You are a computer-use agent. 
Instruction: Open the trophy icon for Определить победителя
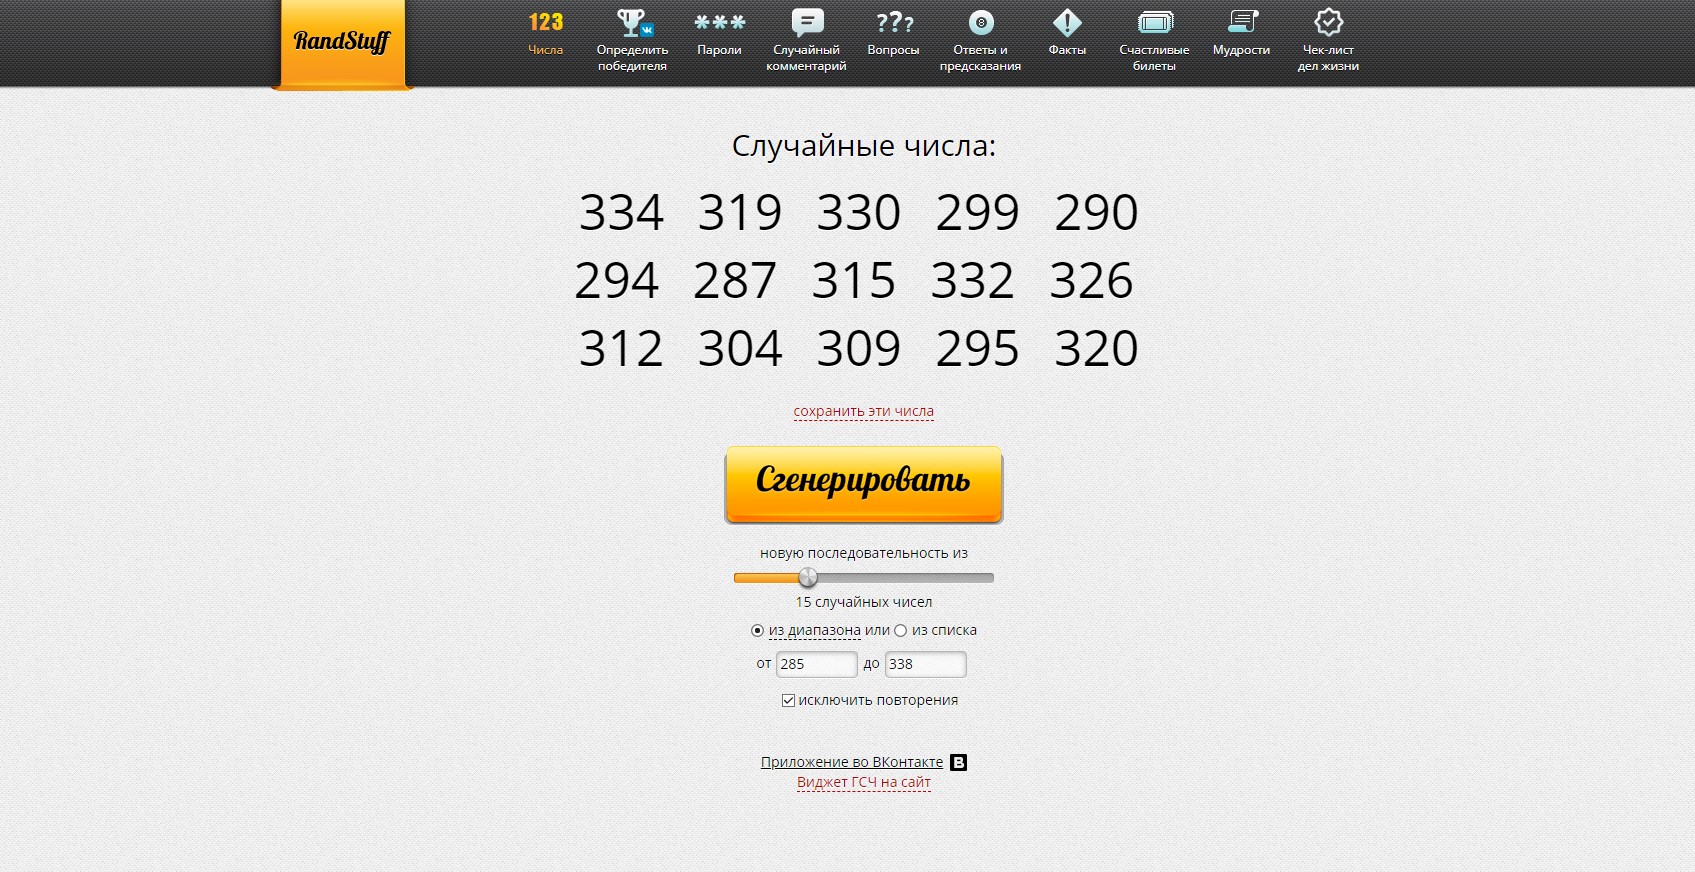(632, 23)
